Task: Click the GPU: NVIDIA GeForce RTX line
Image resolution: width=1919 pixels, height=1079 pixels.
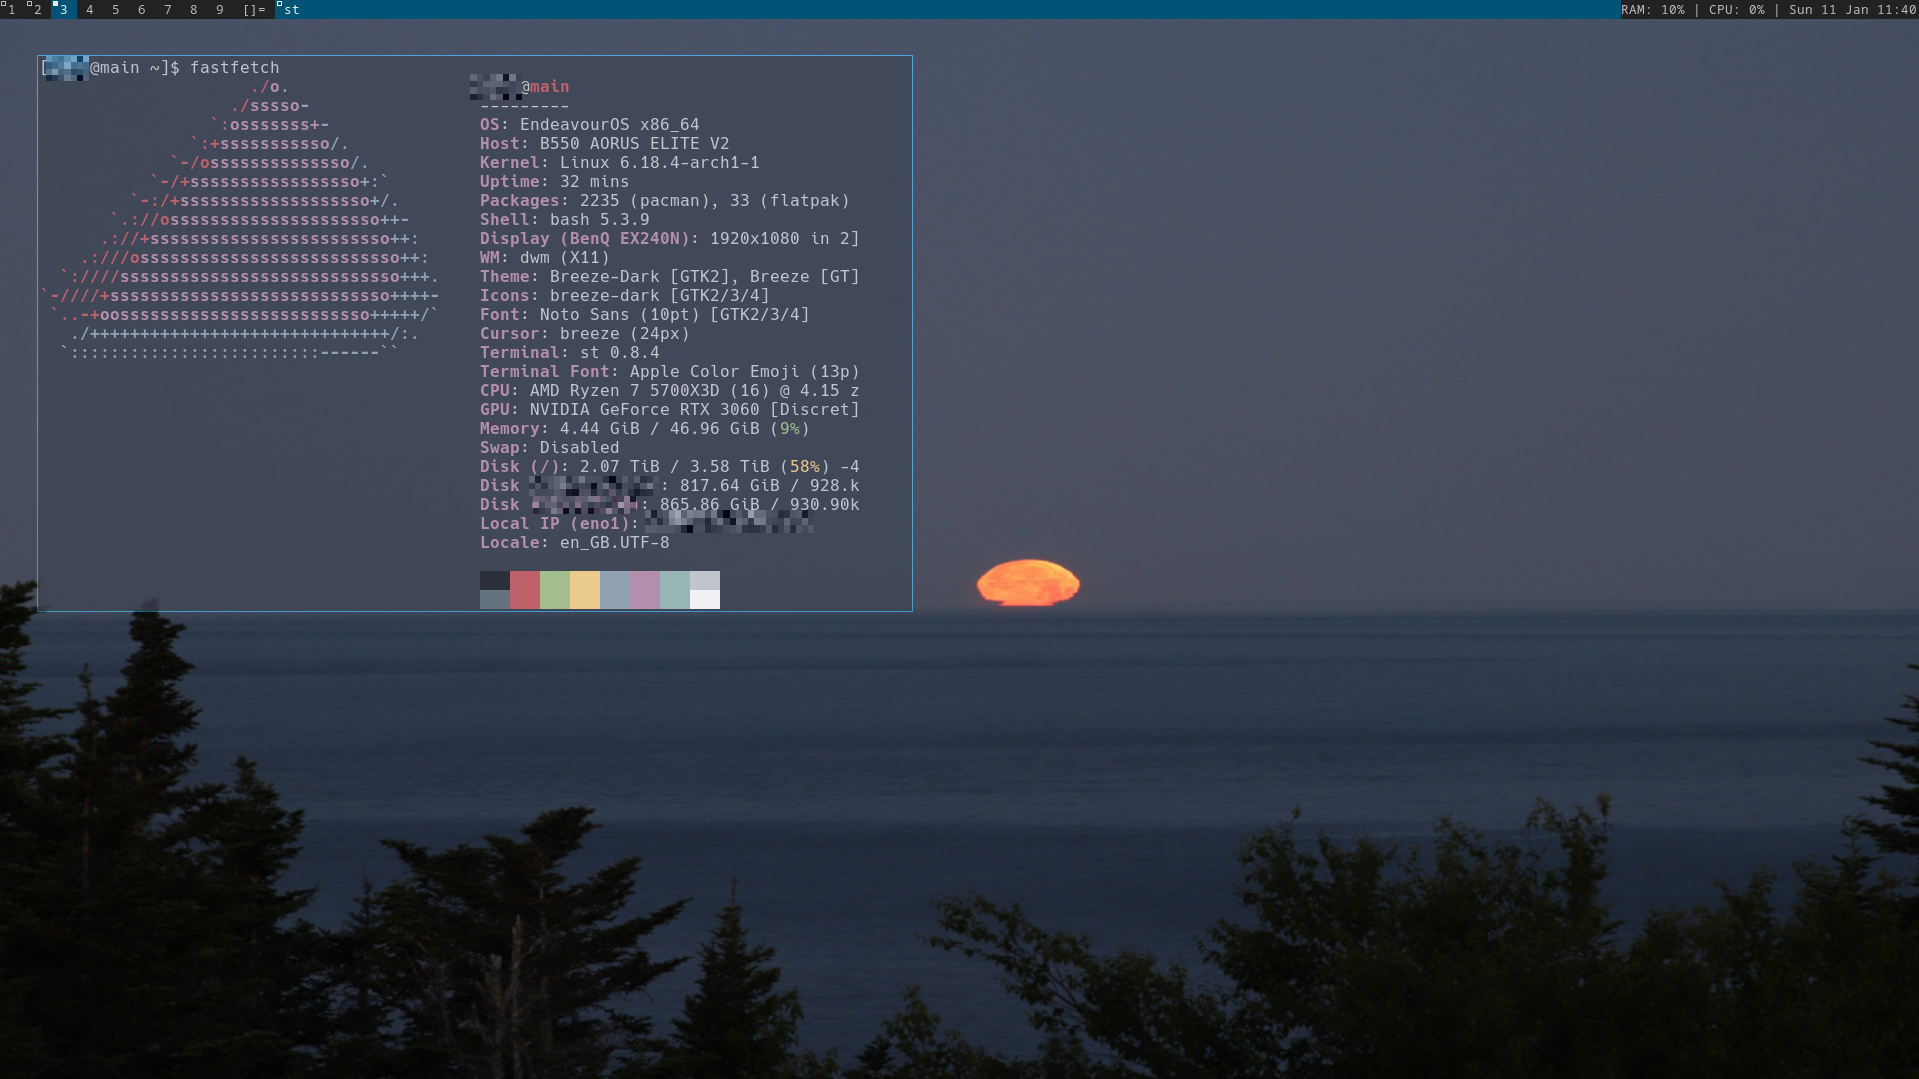Action: [x=670, y=409]
